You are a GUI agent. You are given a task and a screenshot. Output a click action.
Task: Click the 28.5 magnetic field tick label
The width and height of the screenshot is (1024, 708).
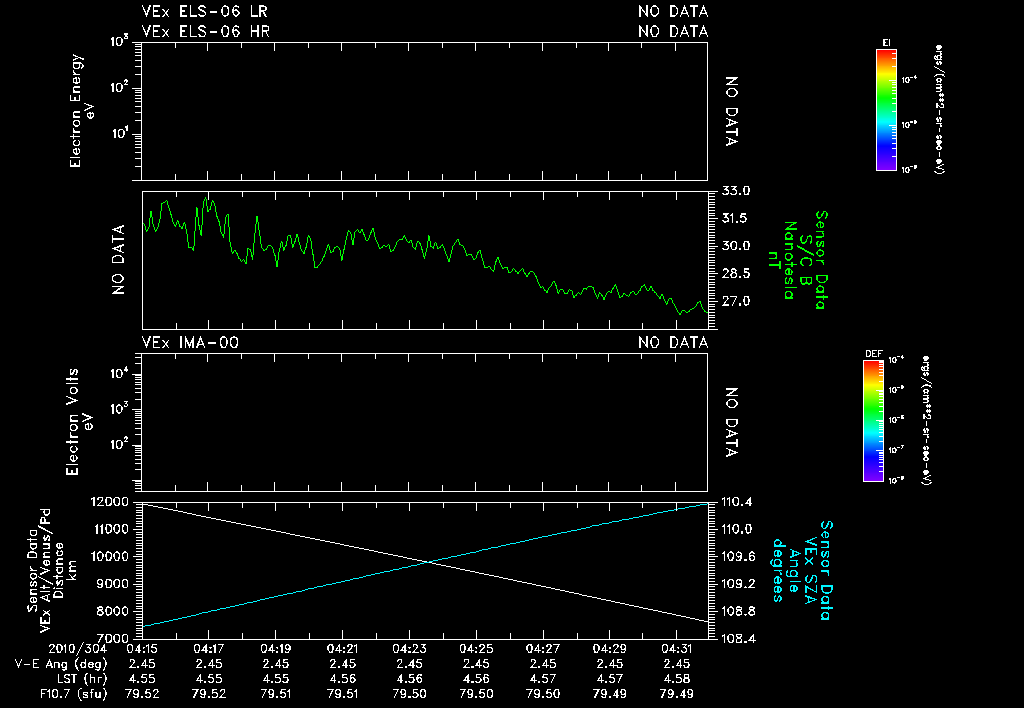[x=736, y=274]
